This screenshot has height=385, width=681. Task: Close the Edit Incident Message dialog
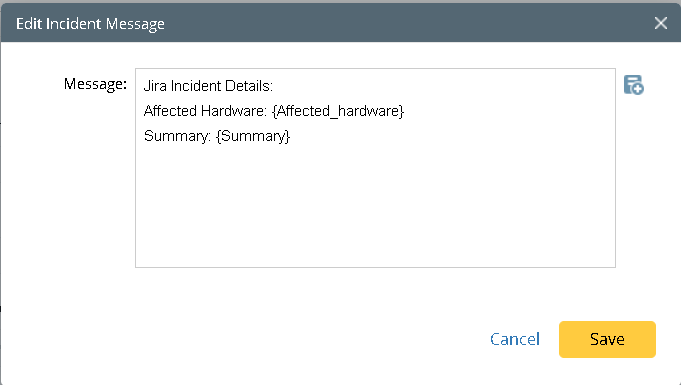coord(661,23)
